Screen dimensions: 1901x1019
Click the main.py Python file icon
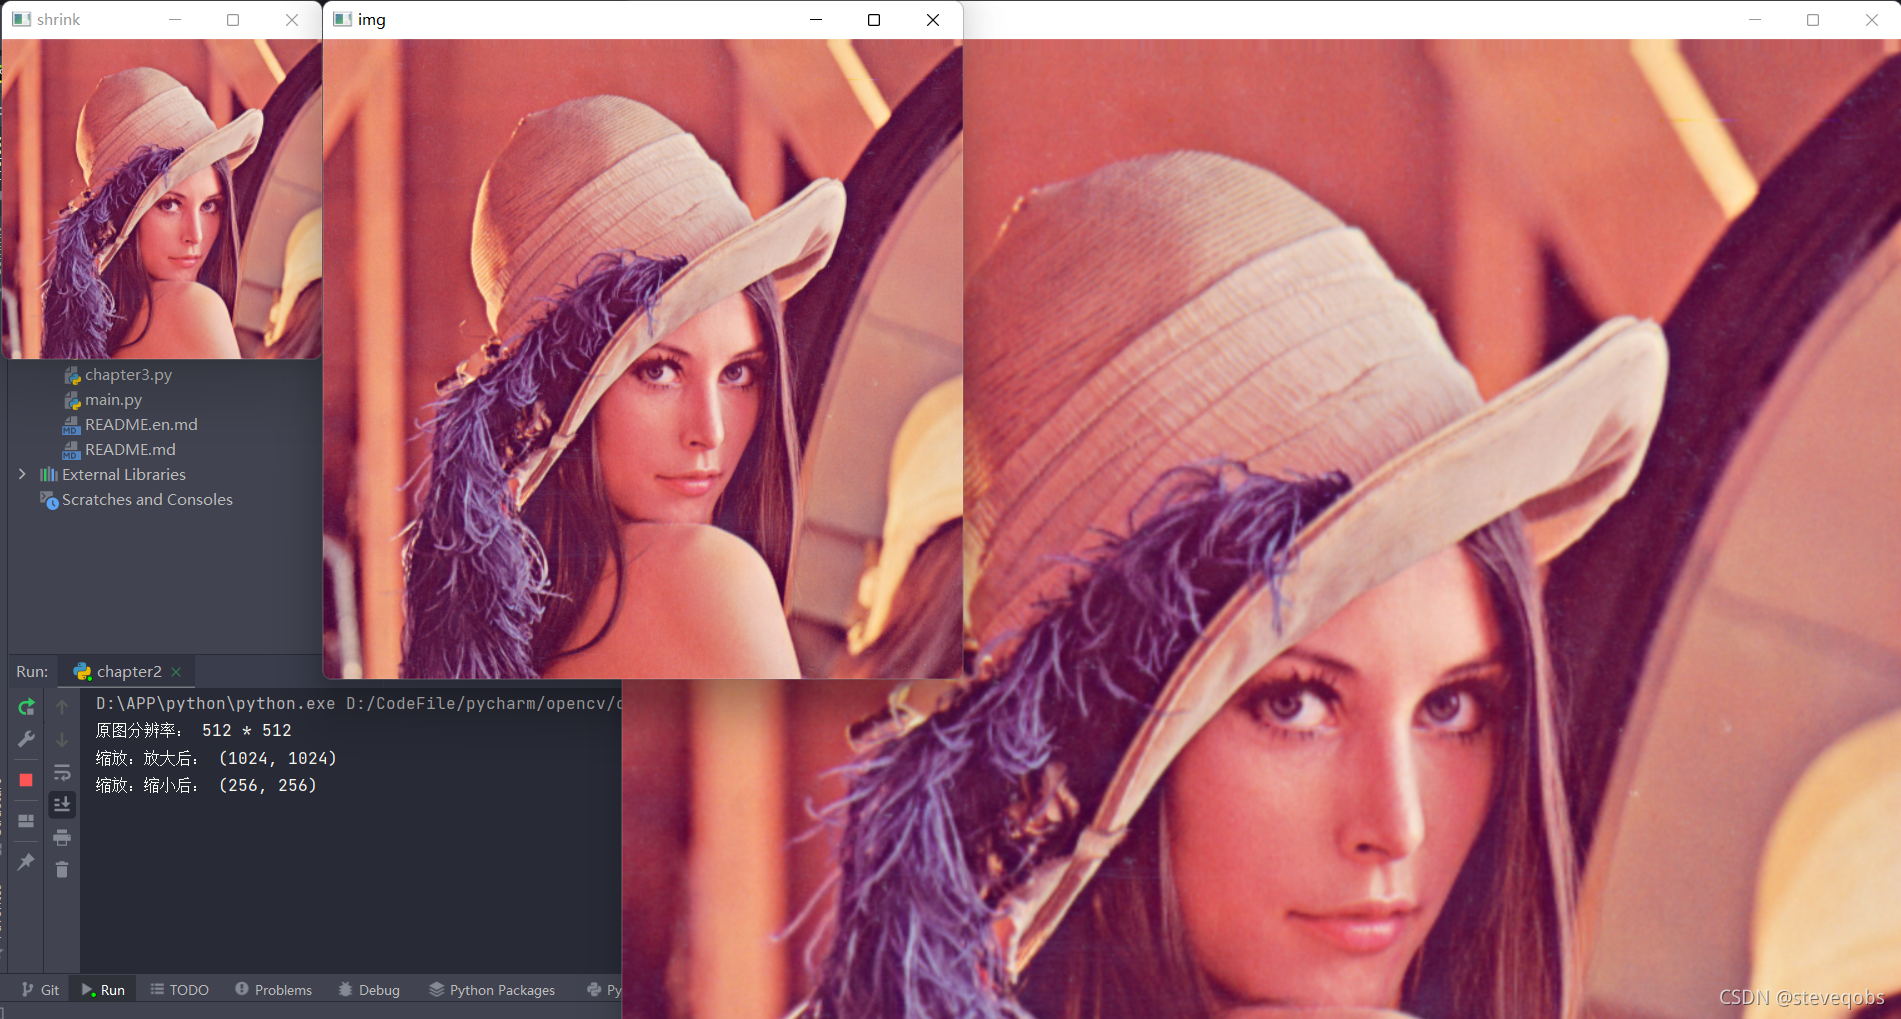(72, 400)
